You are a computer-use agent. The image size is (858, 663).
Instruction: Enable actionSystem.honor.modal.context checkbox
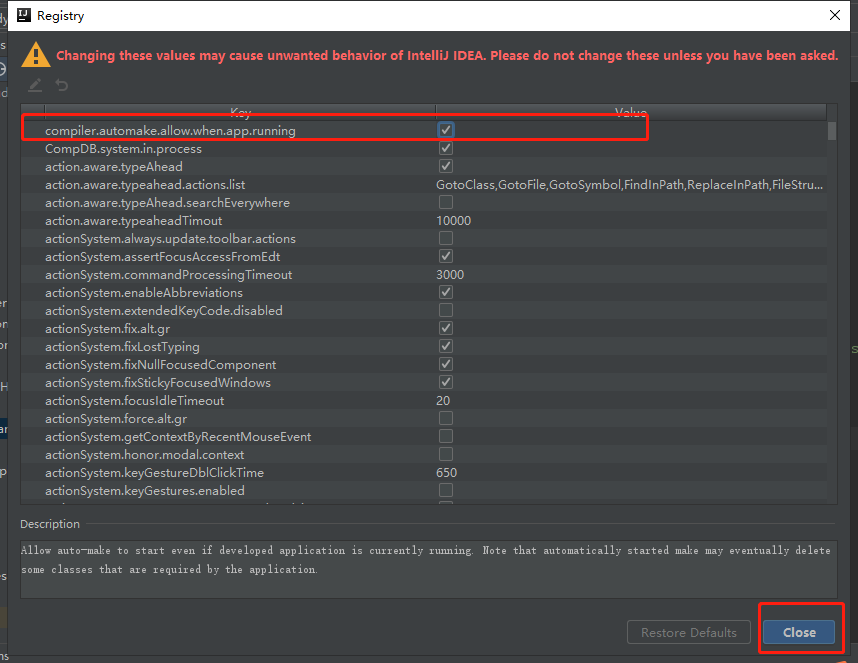(x=446, y=455)
